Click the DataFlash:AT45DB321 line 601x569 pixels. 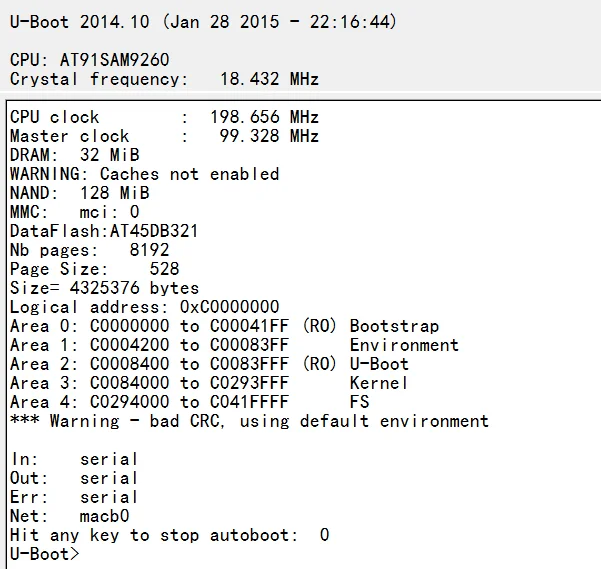[x=104, y=231]
